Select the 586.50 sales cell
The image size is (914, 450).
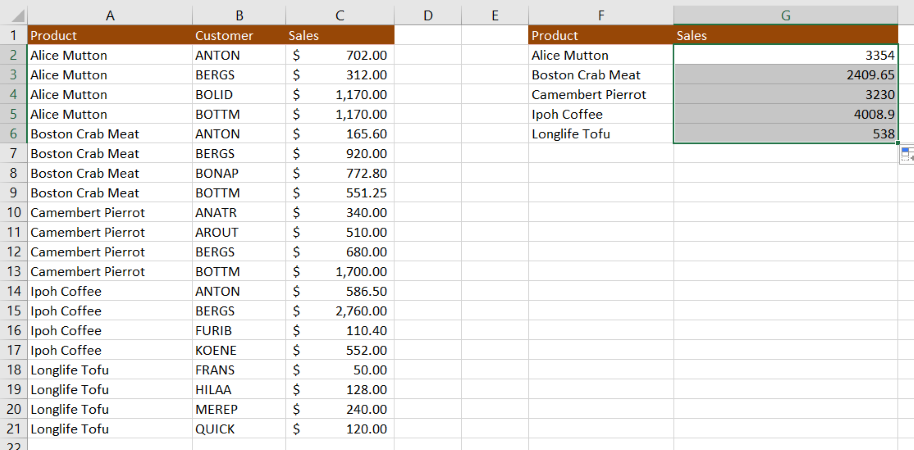(340, 291)
